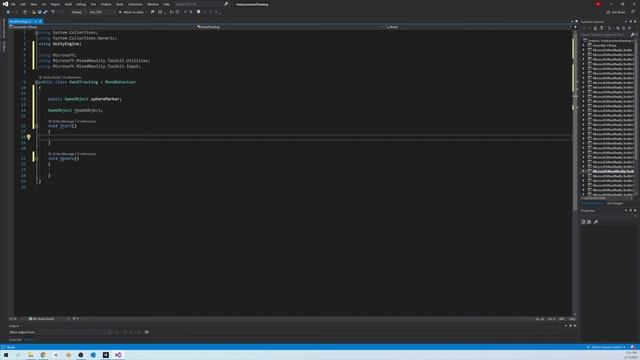Open the HandTracking type navigation dropdown

(x=290, y=27)
